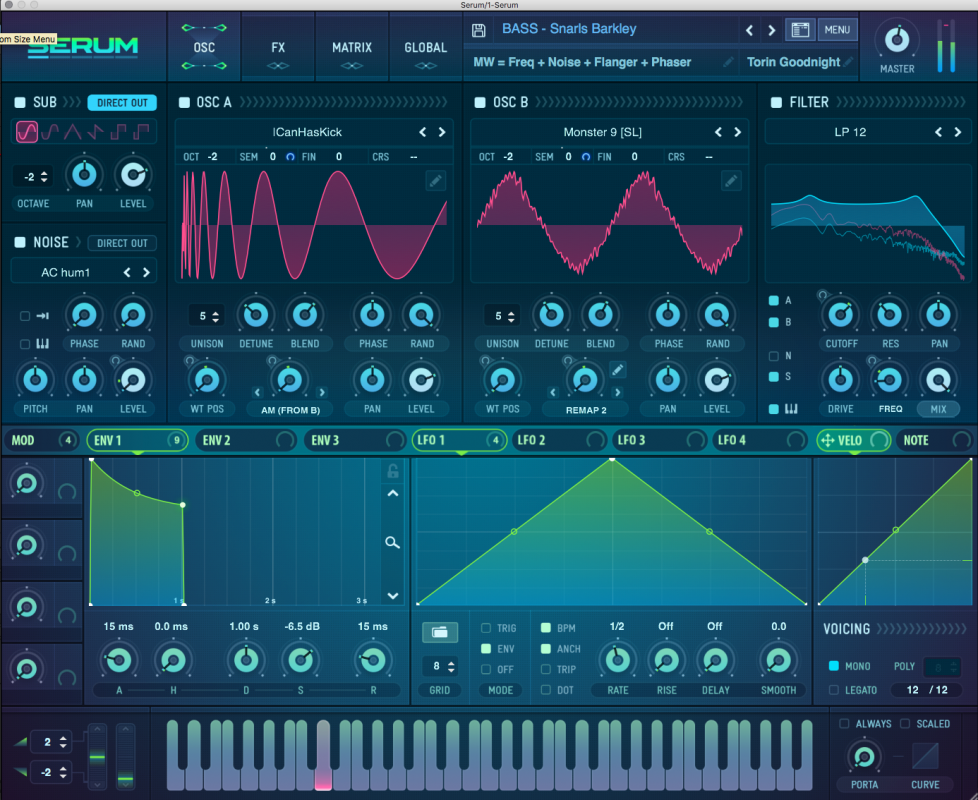Click the mod wheel slider

(x=125, y=756)
